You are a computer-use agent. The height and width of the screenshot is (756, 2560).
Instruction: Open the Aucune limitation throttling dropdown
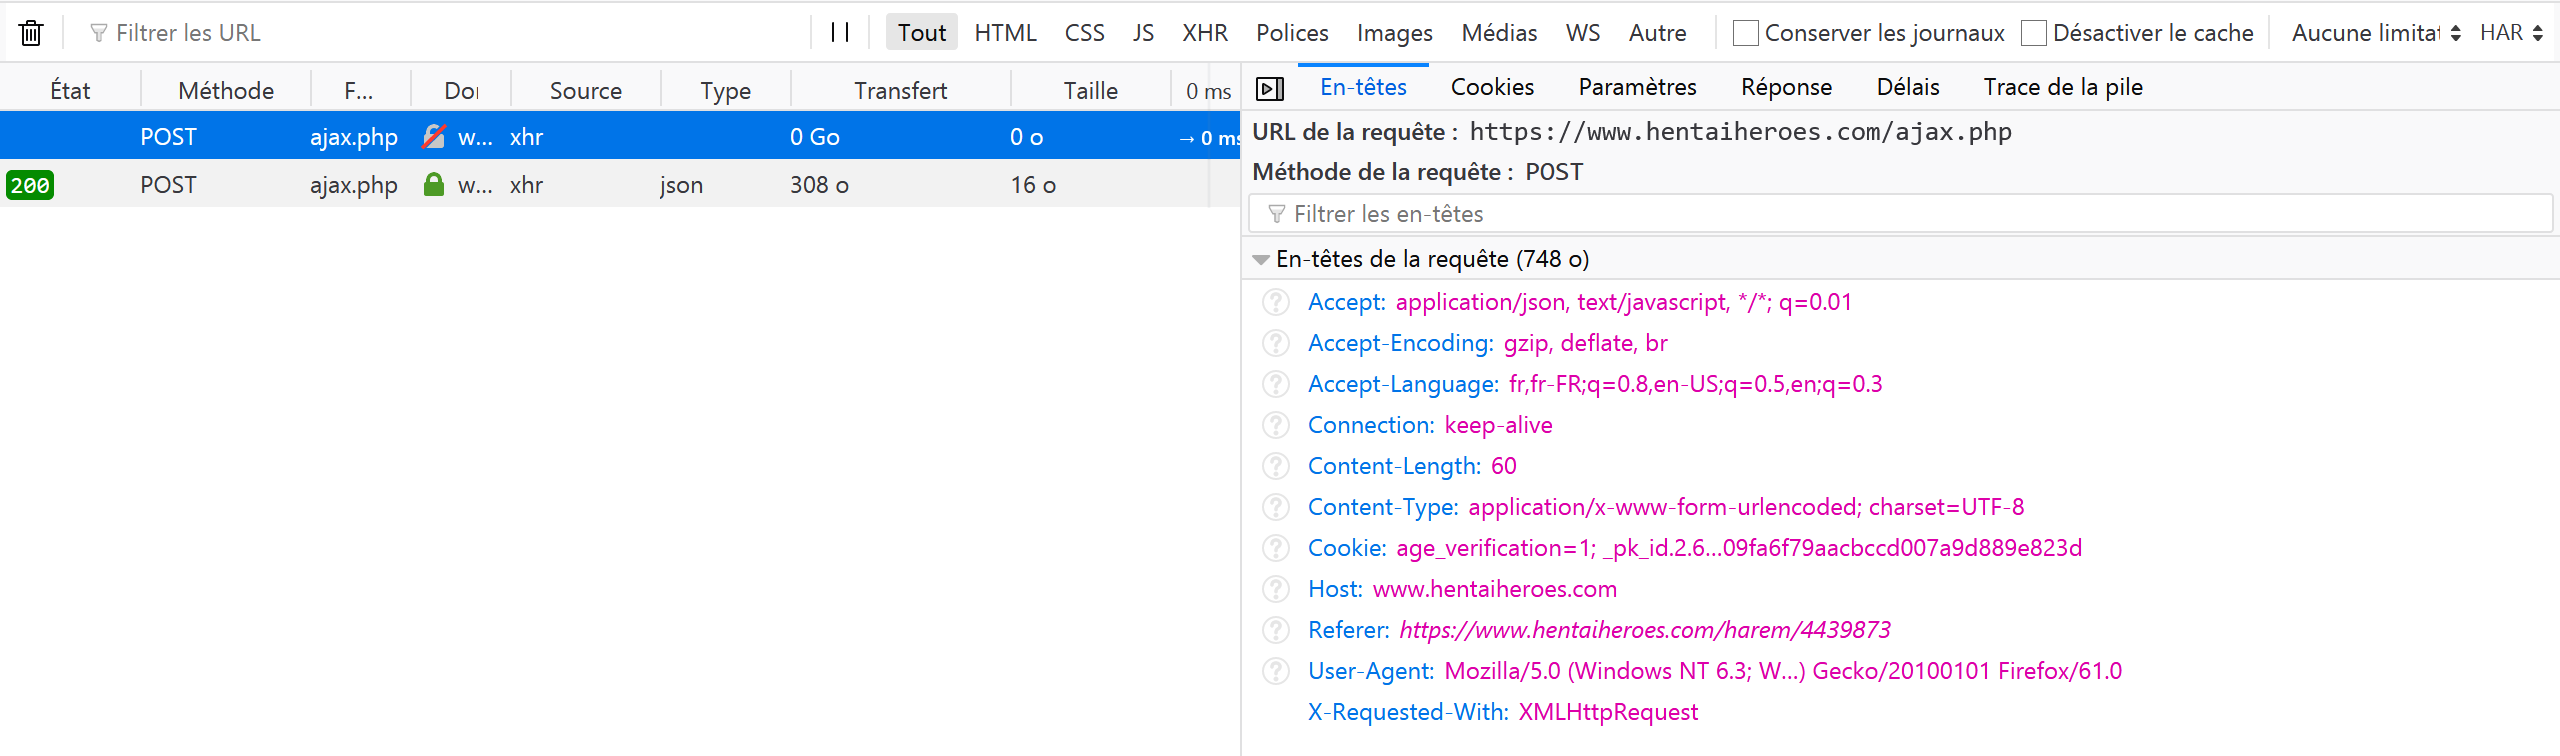tap(2375, 33)
